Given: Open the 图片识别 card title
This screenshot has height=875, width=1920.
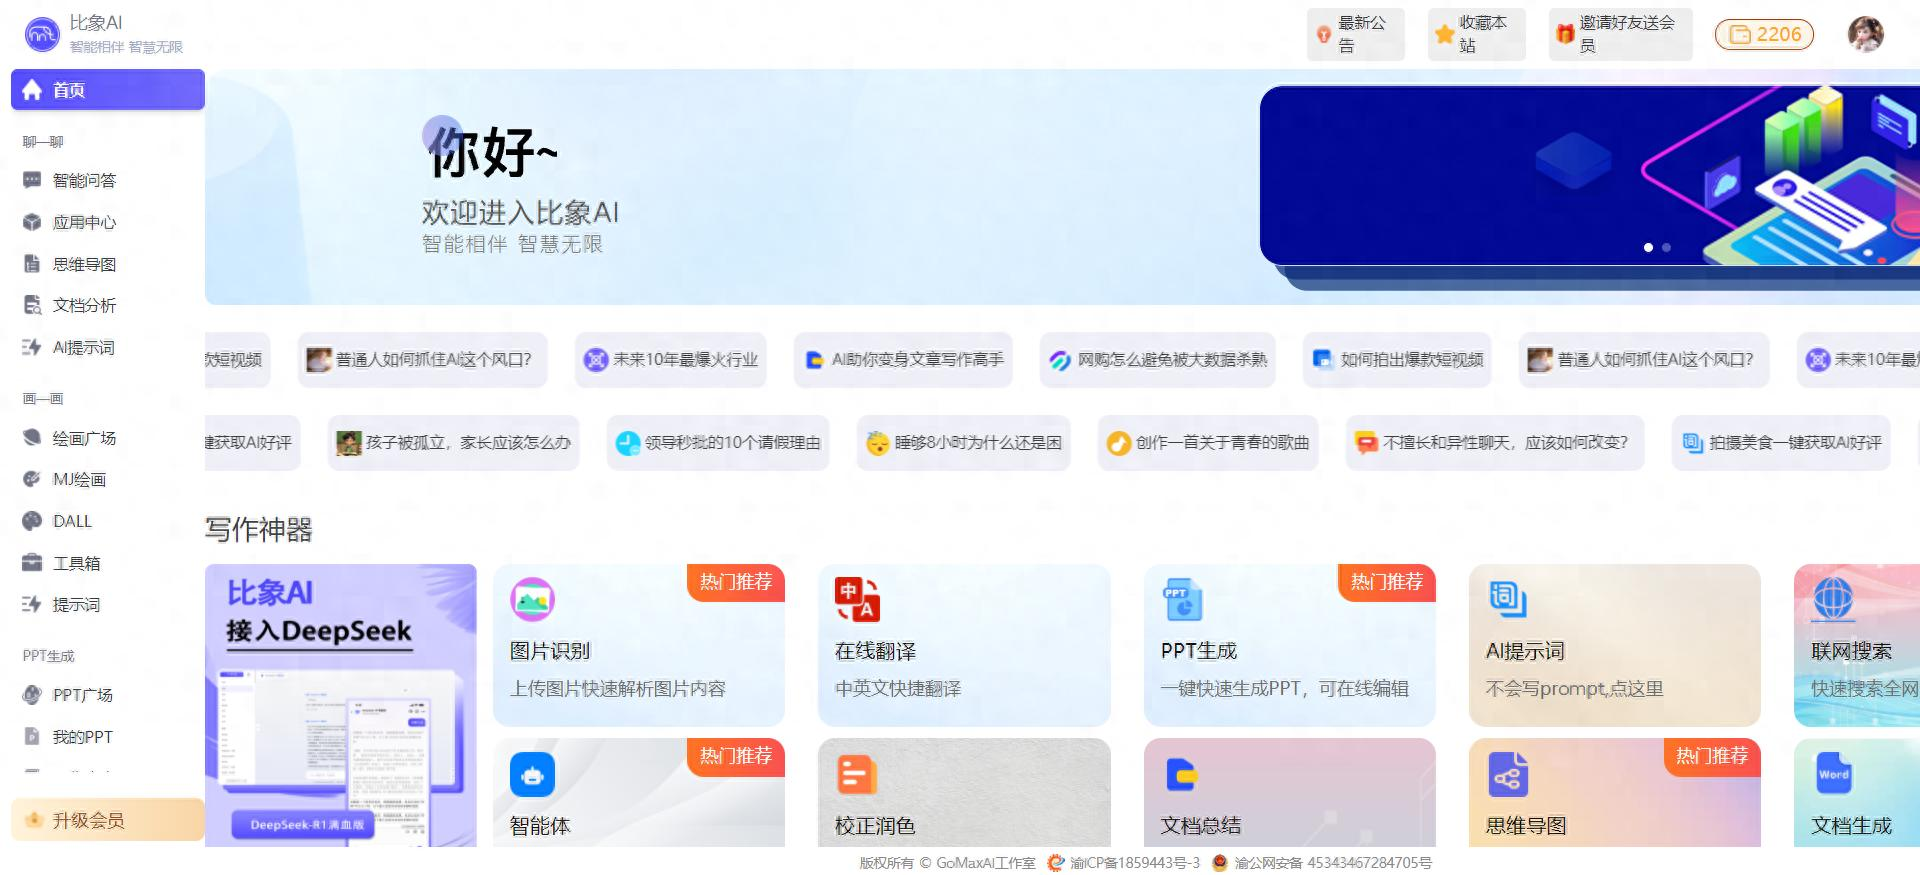Looking at the screenshot, I should (x=550, y=651).
